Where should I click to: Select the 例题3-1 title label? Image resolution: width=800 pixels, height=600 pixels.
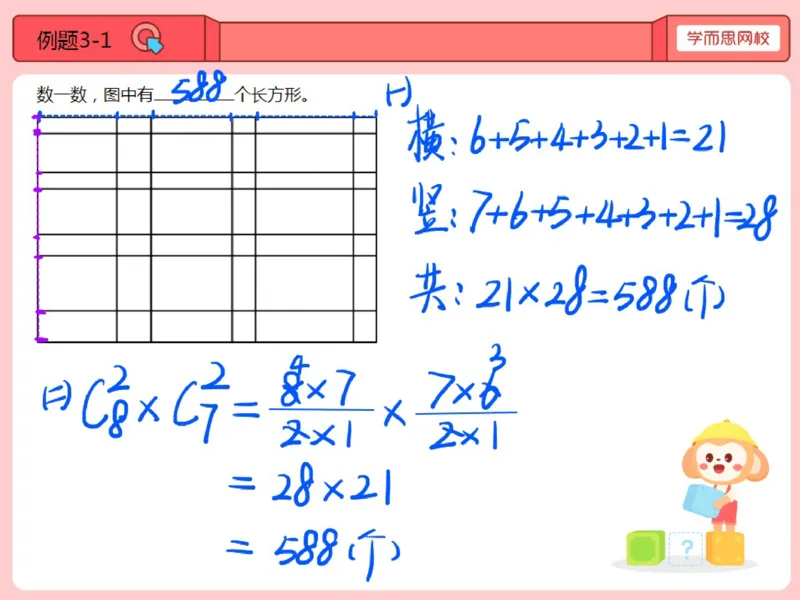coord(74,40)
